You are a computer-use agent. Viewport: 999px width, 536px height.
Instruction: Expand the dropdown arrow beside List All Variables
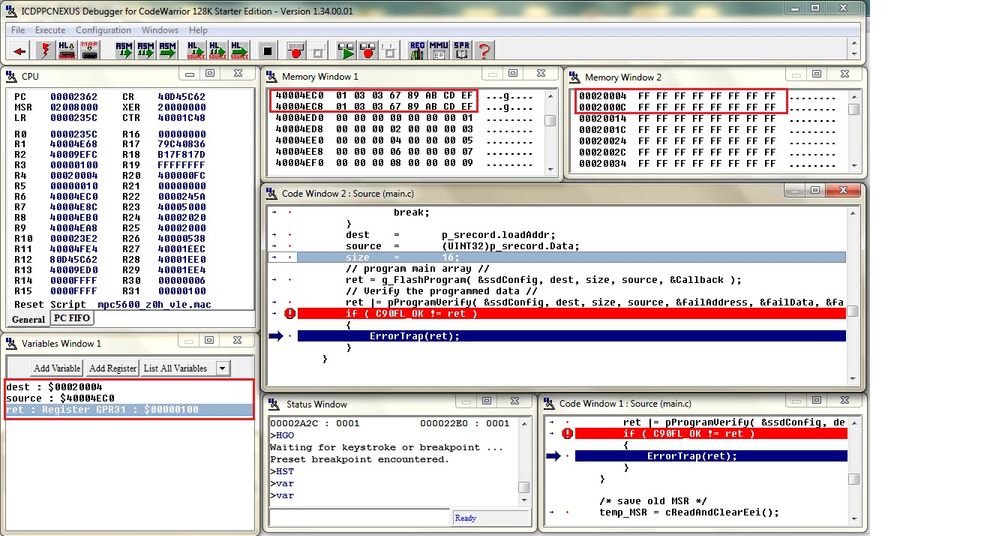coord(222,368)
